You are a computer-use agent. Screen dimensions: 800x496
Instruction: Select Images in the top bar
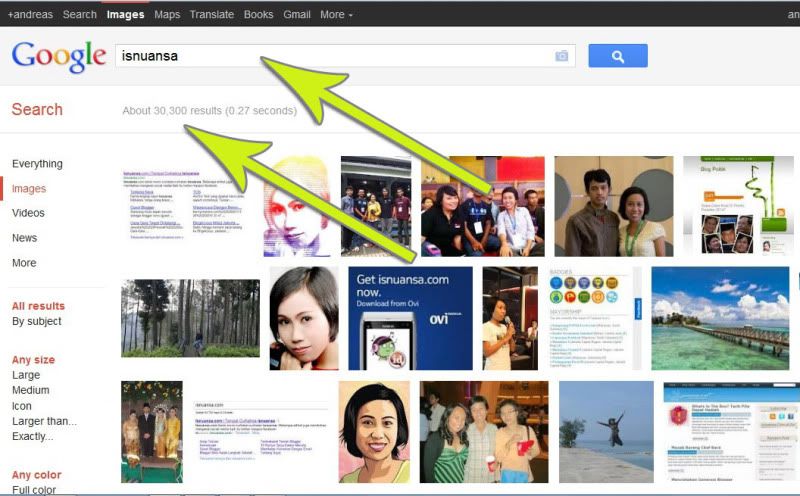[126, 14]
